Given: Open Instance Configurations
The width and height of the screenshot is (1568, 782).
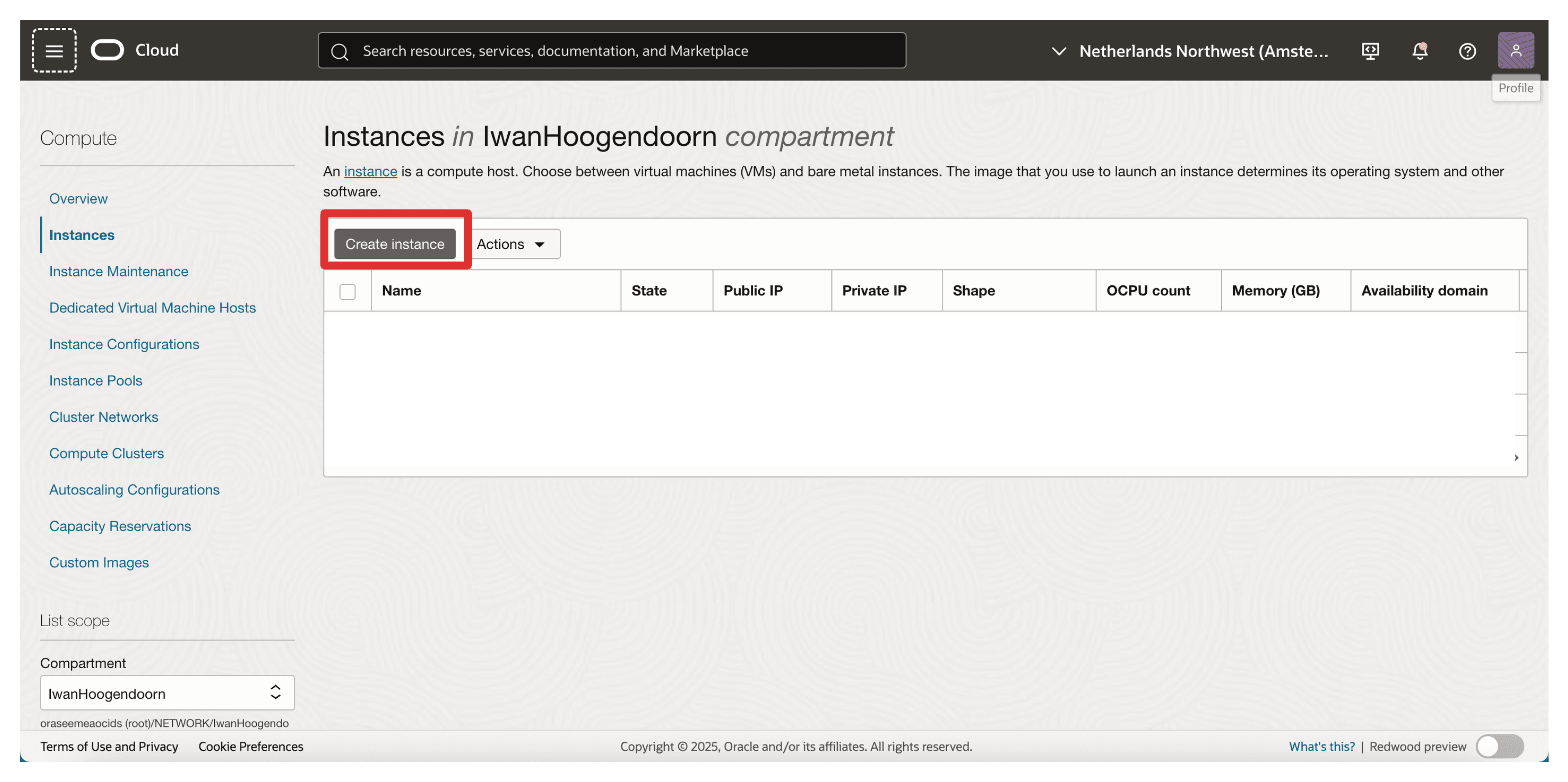Looking at the screenshot, I should (124, 344).
